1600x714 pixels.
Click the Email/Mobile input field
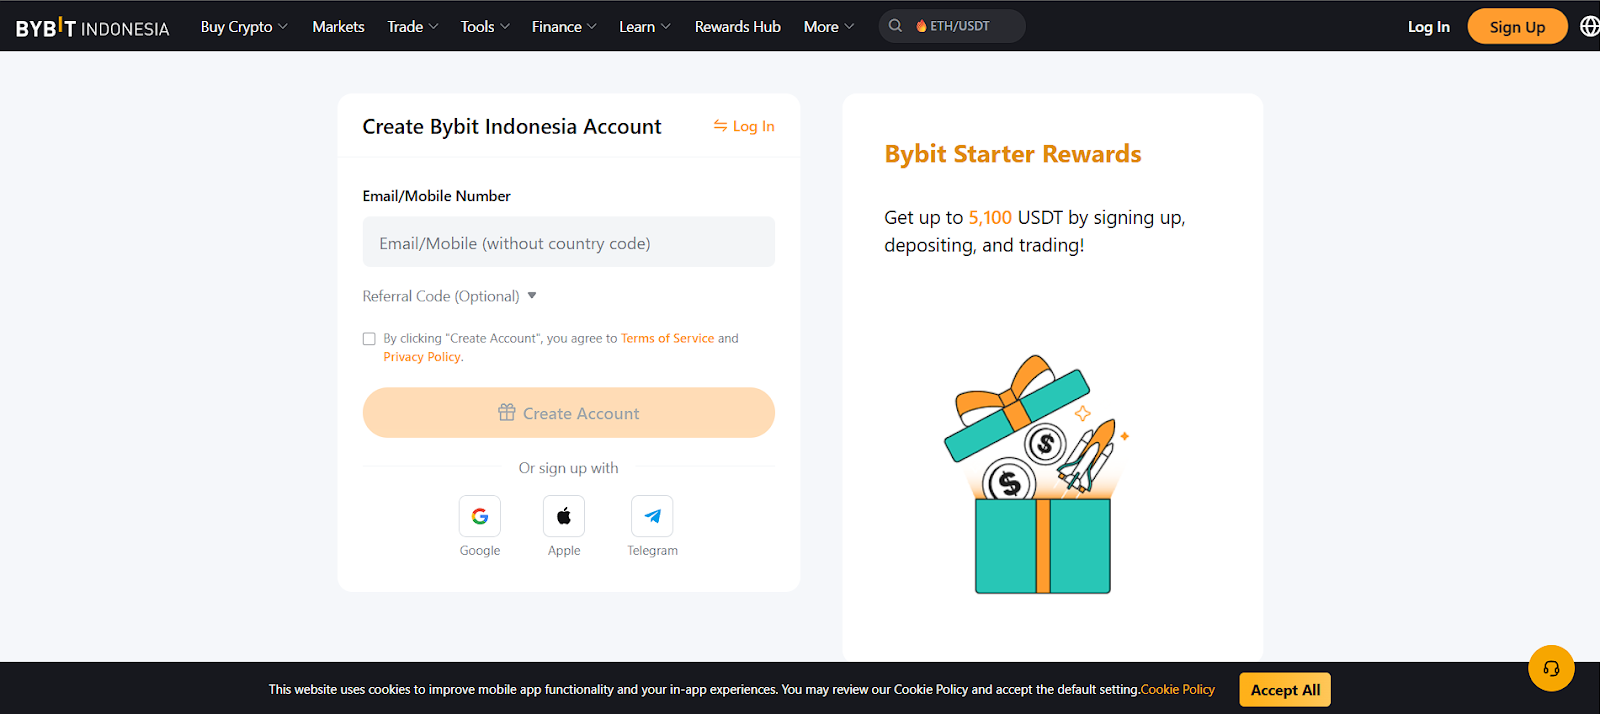tap(568, 242)
